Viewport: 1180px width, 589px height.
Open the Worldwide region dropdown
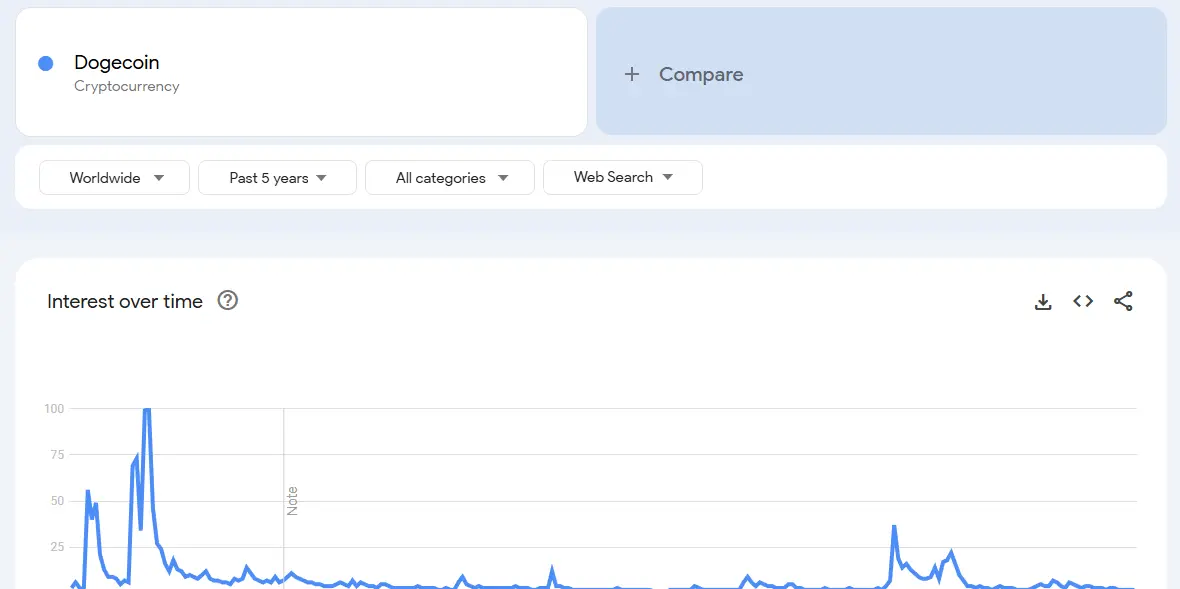click(x=113, y=177)
